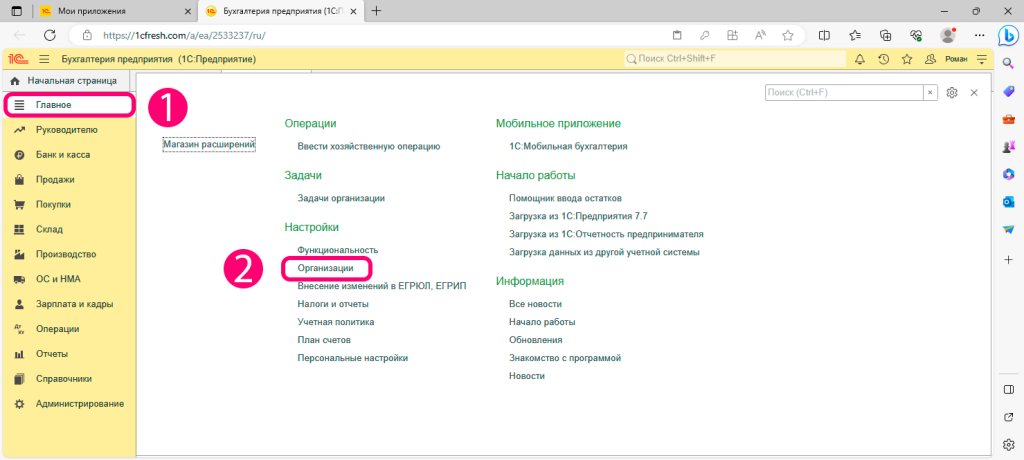Open Начало работы link under Информация

542,322
